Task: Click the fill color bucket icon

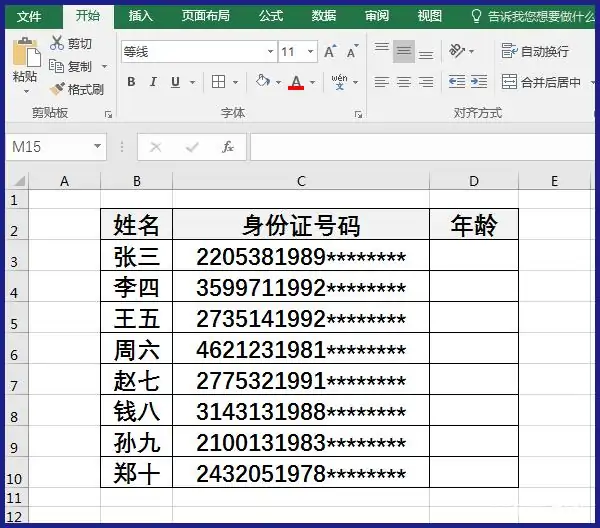Action: pos(262,81)
